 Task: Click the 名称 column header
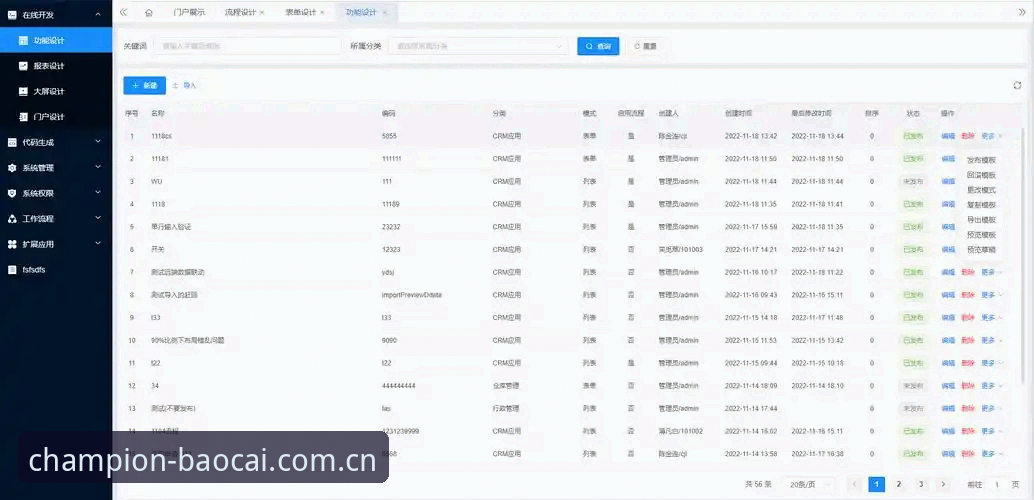click(158, 113)
